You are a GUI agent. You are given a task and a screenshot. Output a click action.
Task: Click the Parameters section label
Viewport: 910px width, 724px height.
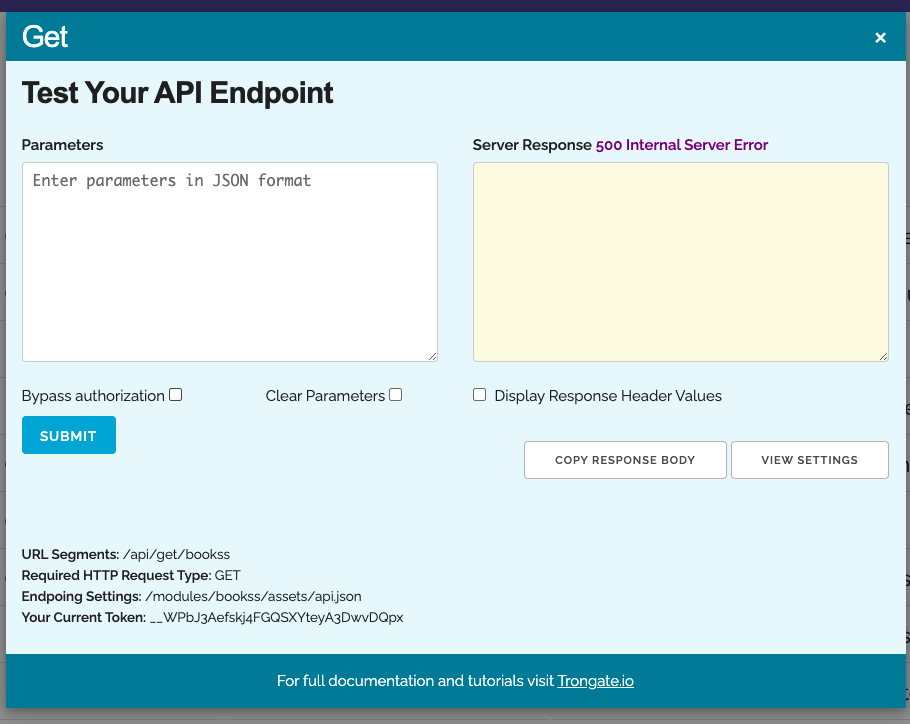62,144
